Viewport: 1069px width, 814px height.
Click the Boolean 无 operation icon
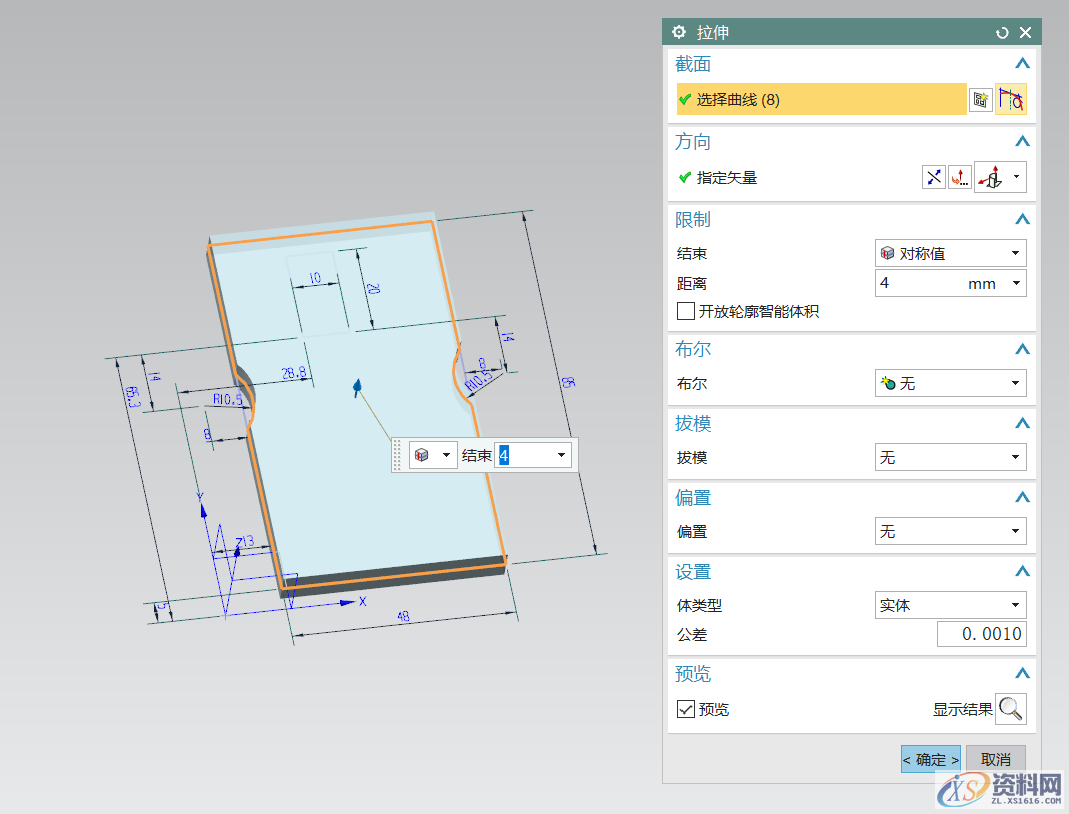coord(891,383)
